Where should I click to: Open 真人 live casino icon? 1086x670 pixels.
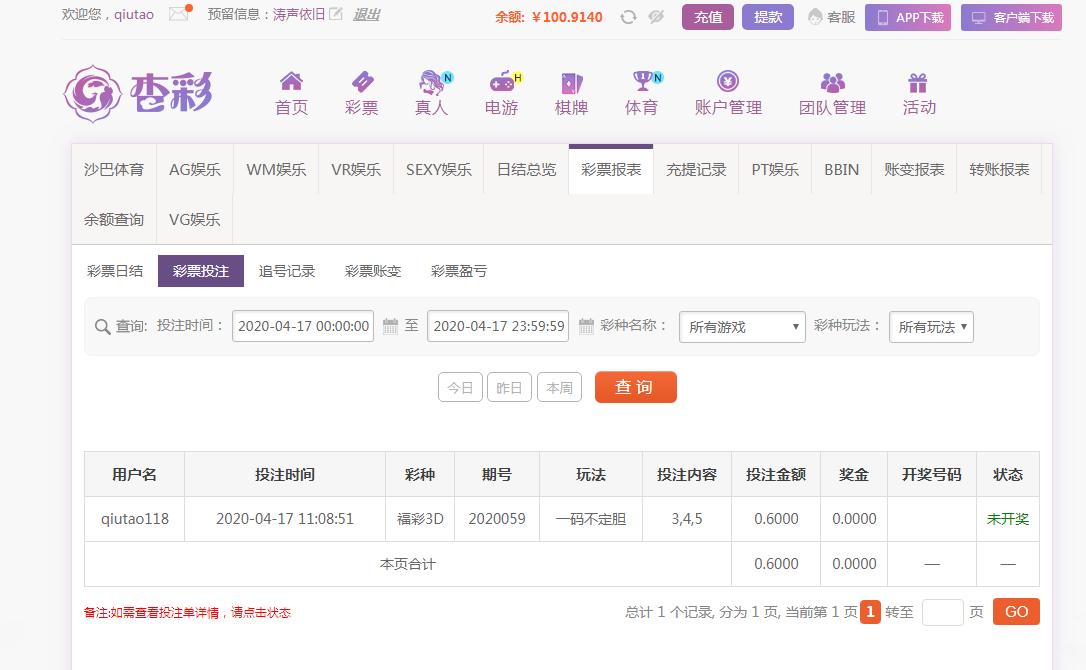coord(434,82)
